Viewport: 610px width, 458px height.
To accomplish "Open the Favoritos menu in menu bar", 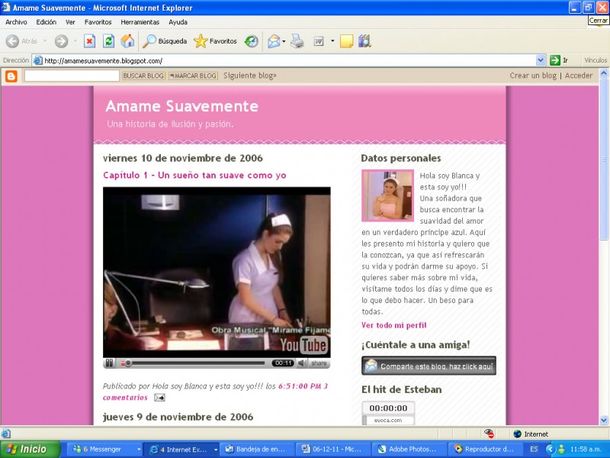I will [98, 22].
